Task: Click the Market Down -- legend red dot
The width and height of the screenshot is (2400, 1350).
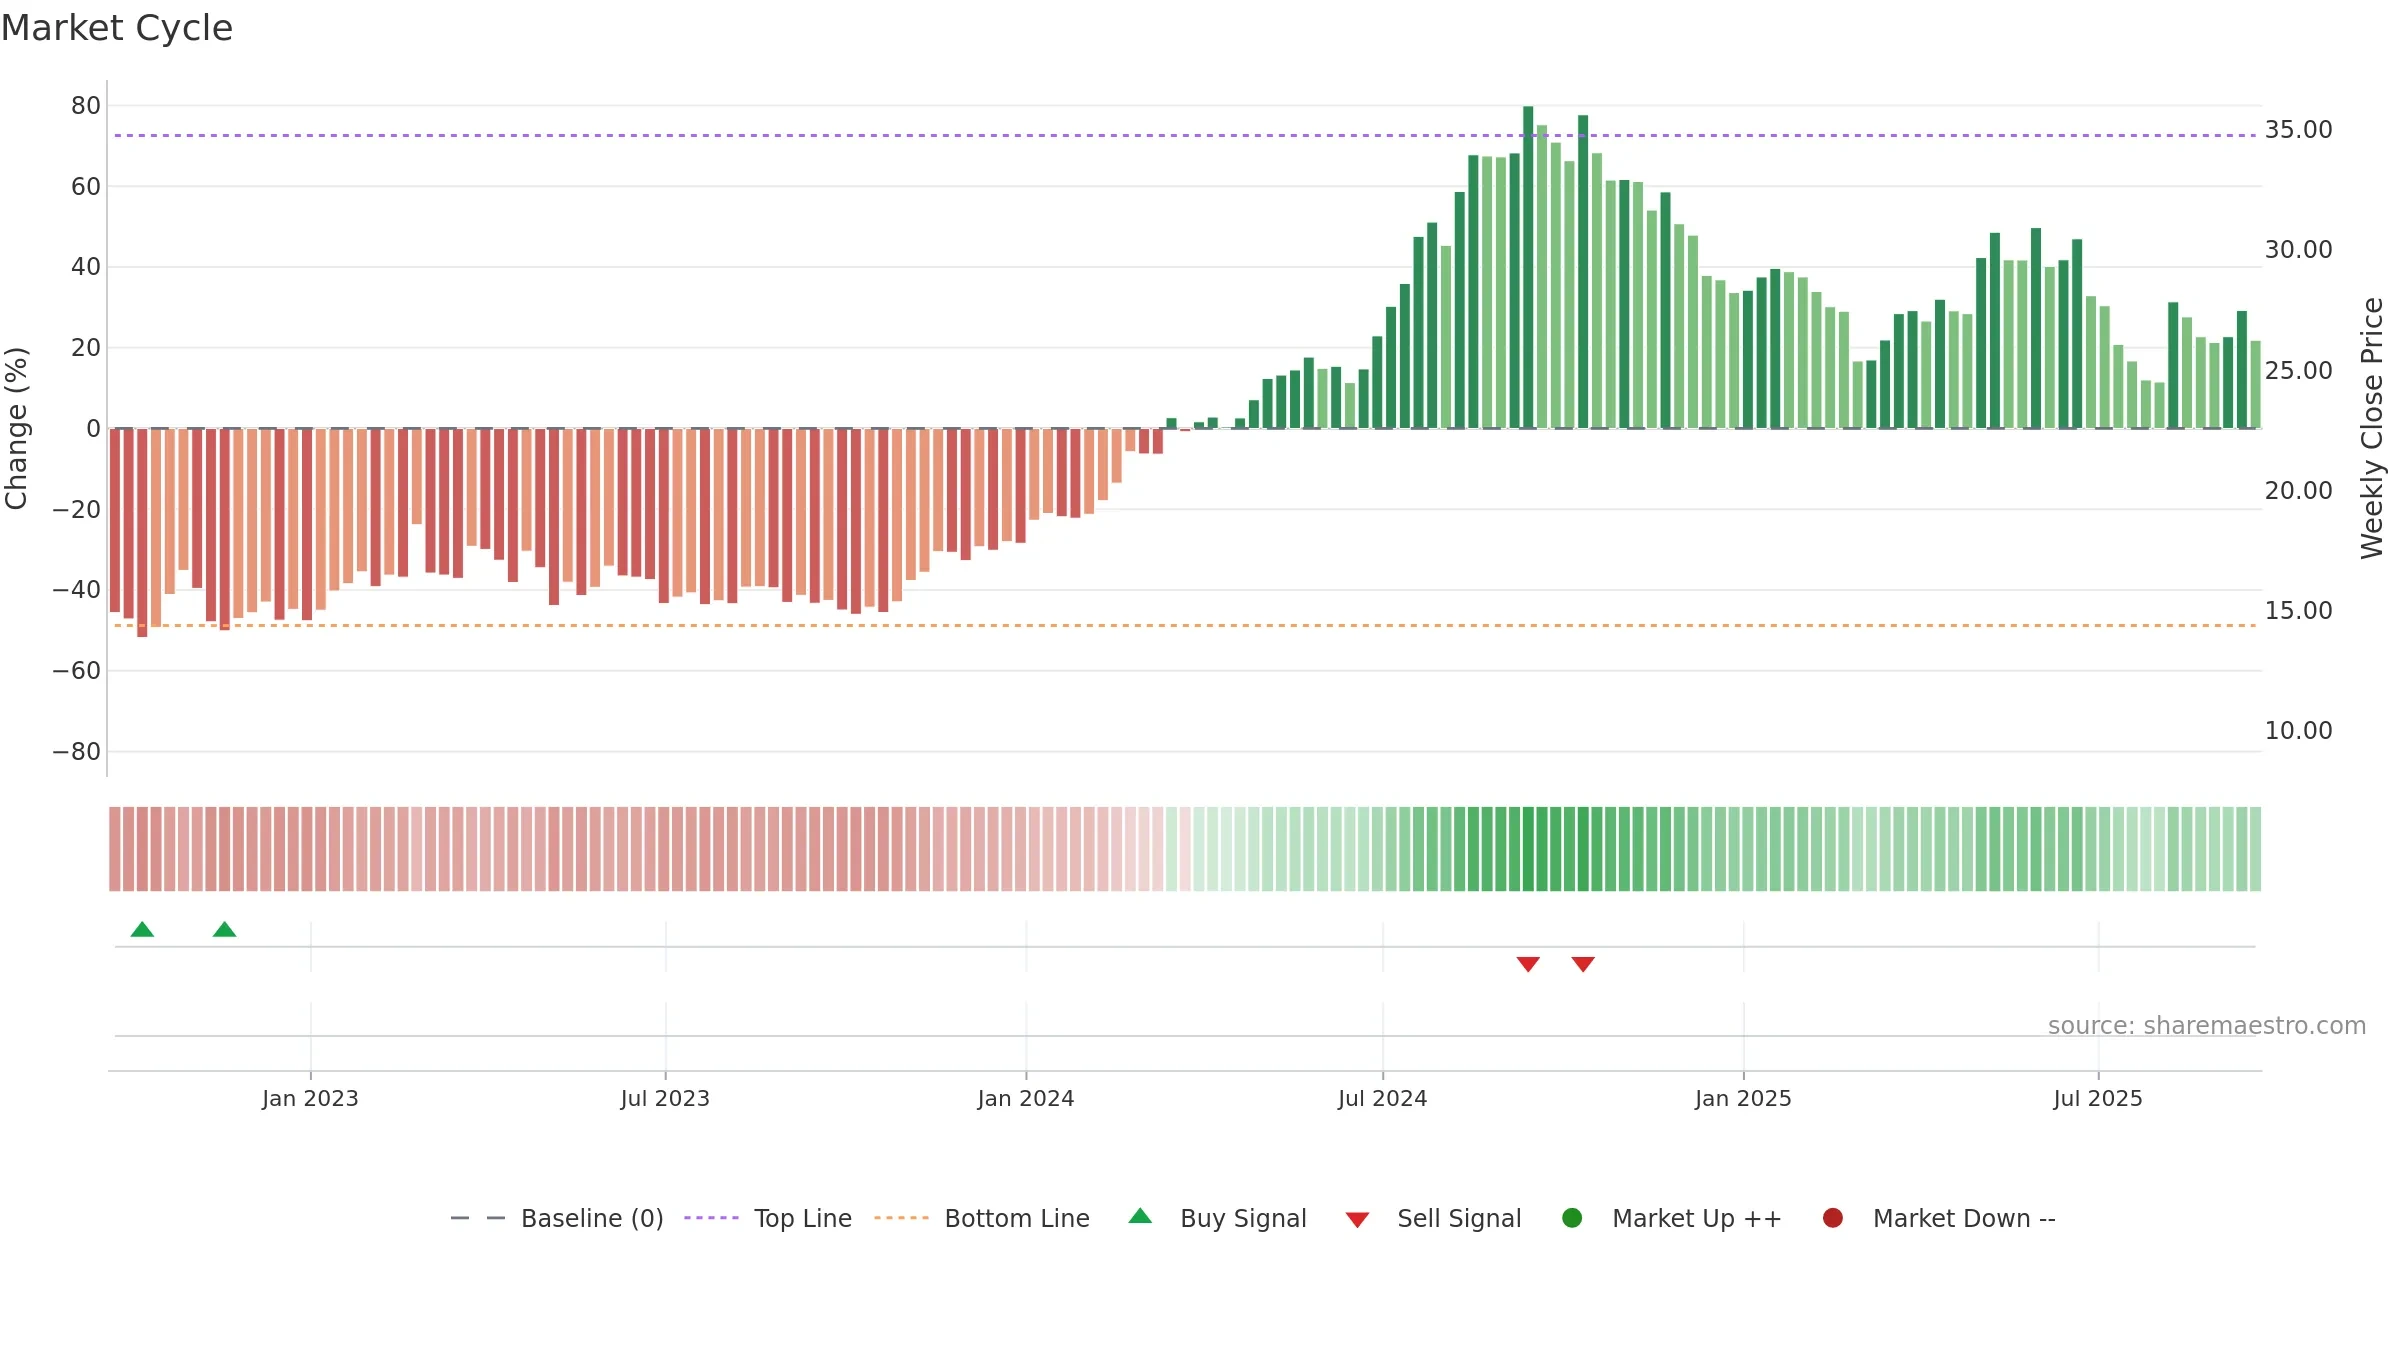Action: point(1833,1218)
